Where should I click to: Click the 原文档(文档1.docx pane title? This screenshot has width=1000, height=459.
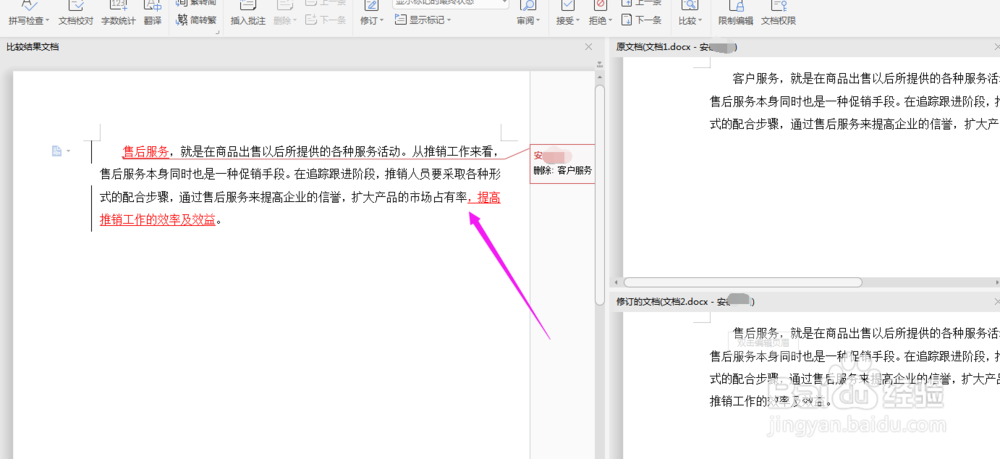point(677,47)
